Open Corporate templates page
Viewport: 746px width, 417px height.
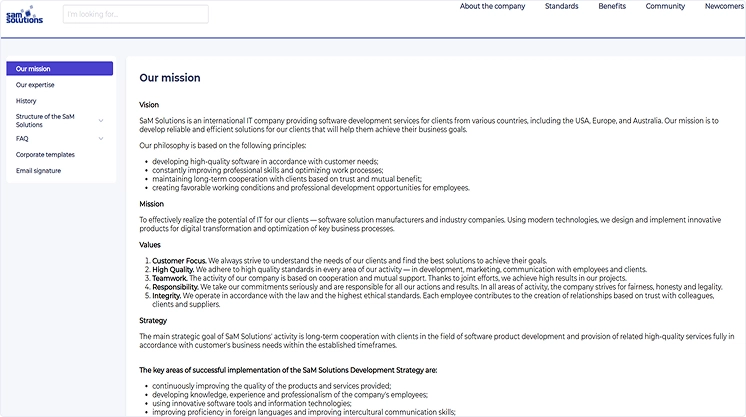pos(45,155)
